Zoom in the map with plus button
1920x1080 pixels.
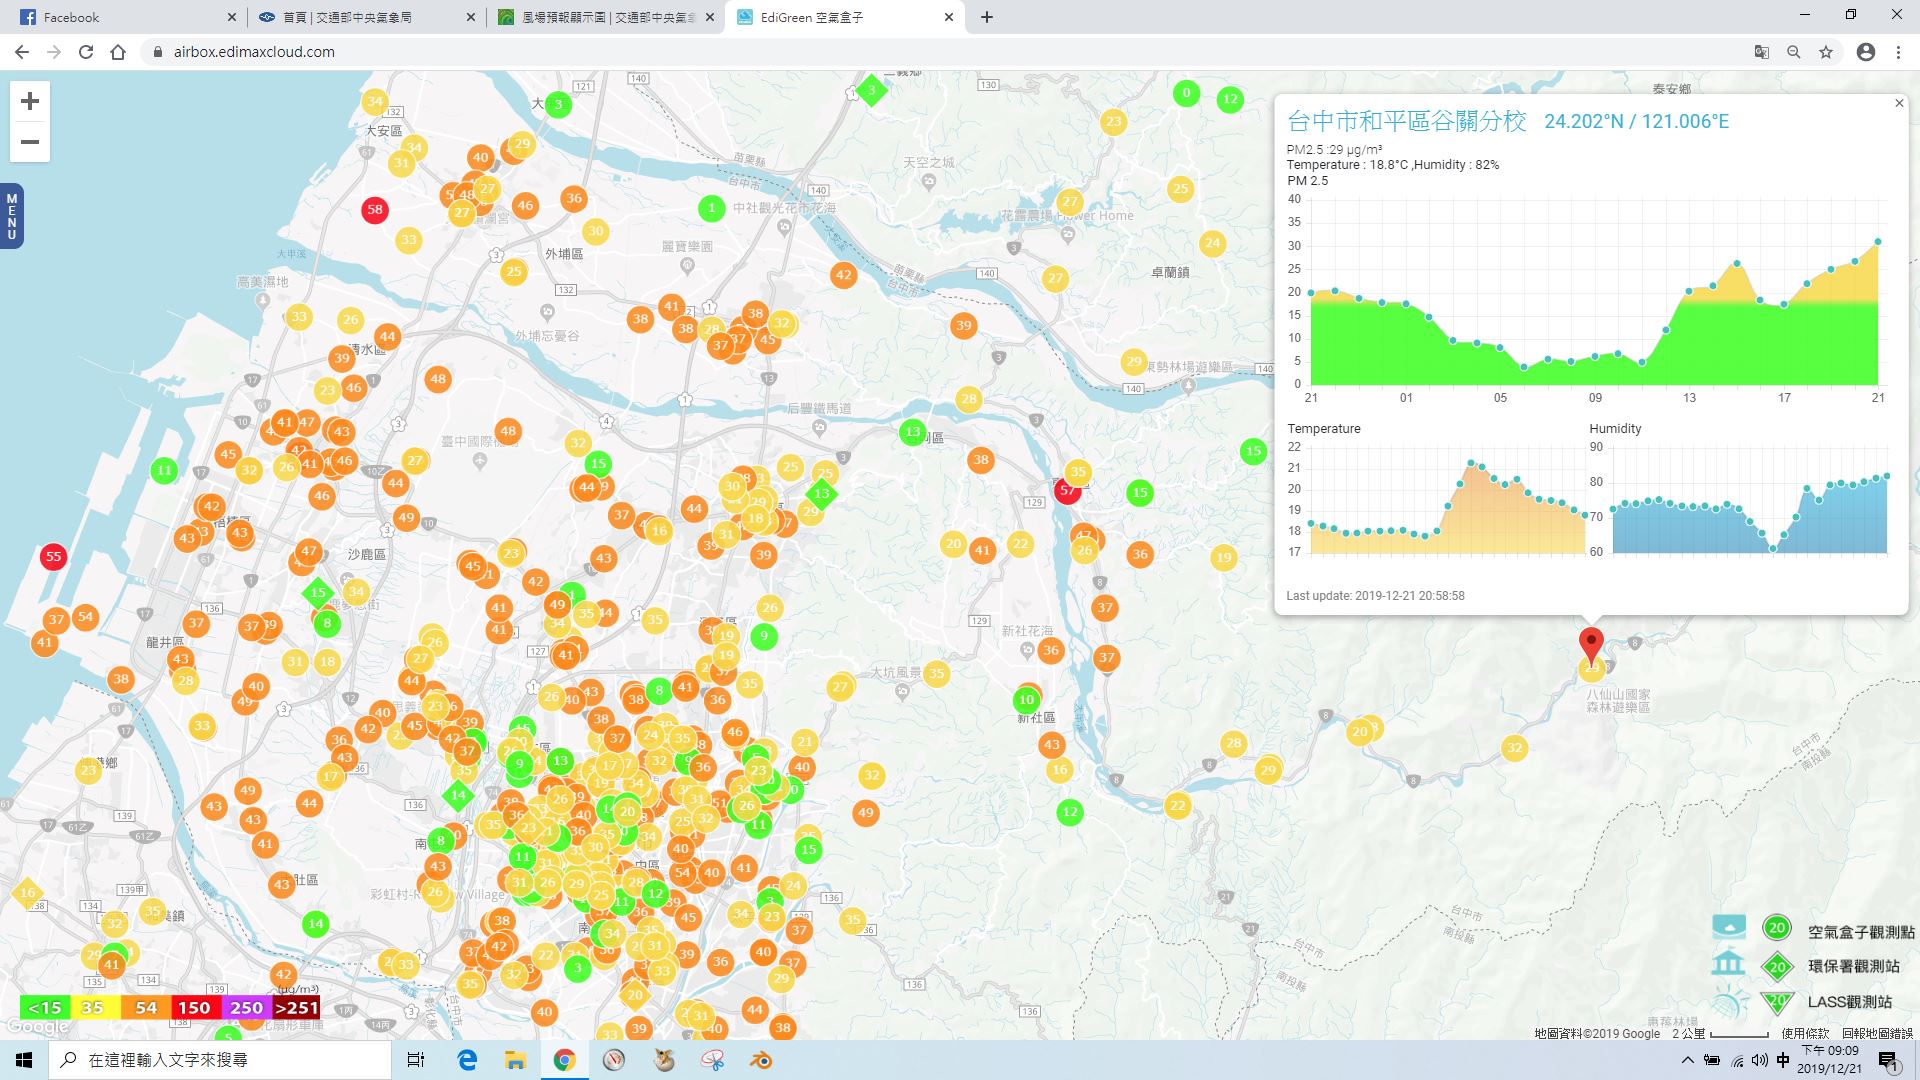[x=30, y=101]
